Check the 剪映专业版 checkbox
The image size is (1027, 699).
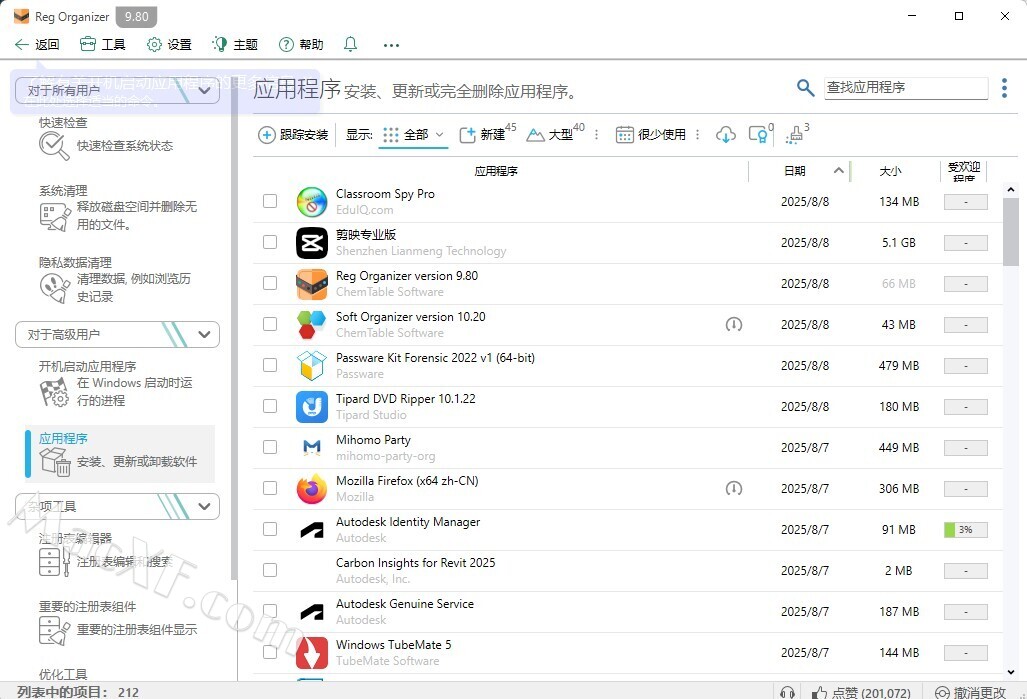coord(270,242)
